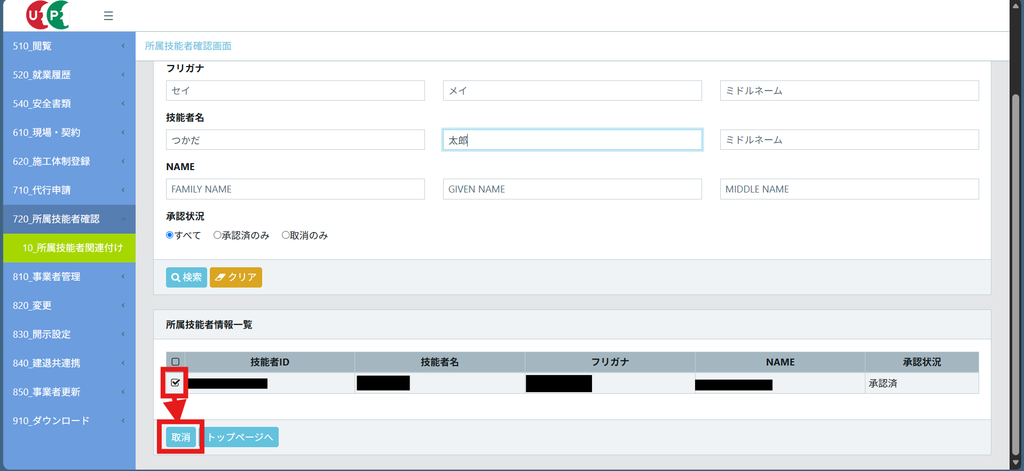Uncheck the checkbox in the 承認済 row

click(175, 383)
